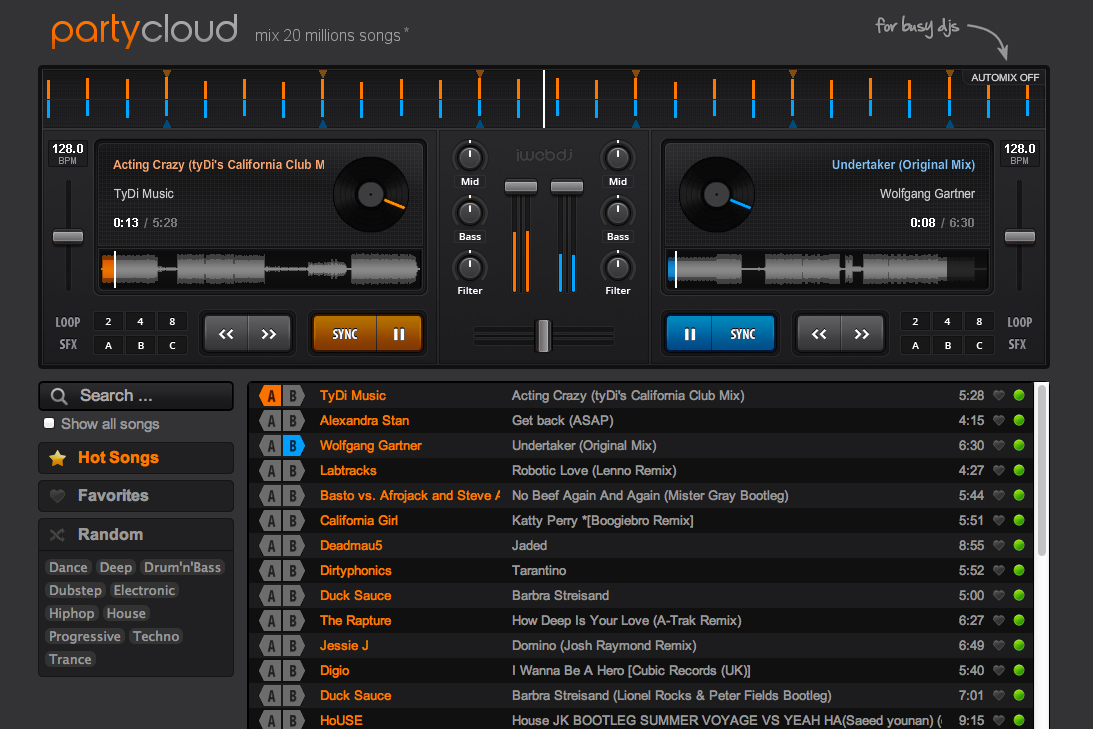The width and height of the screenshot is (1093, 729).
Task: Pause the right deck playback
Action: 689,334
